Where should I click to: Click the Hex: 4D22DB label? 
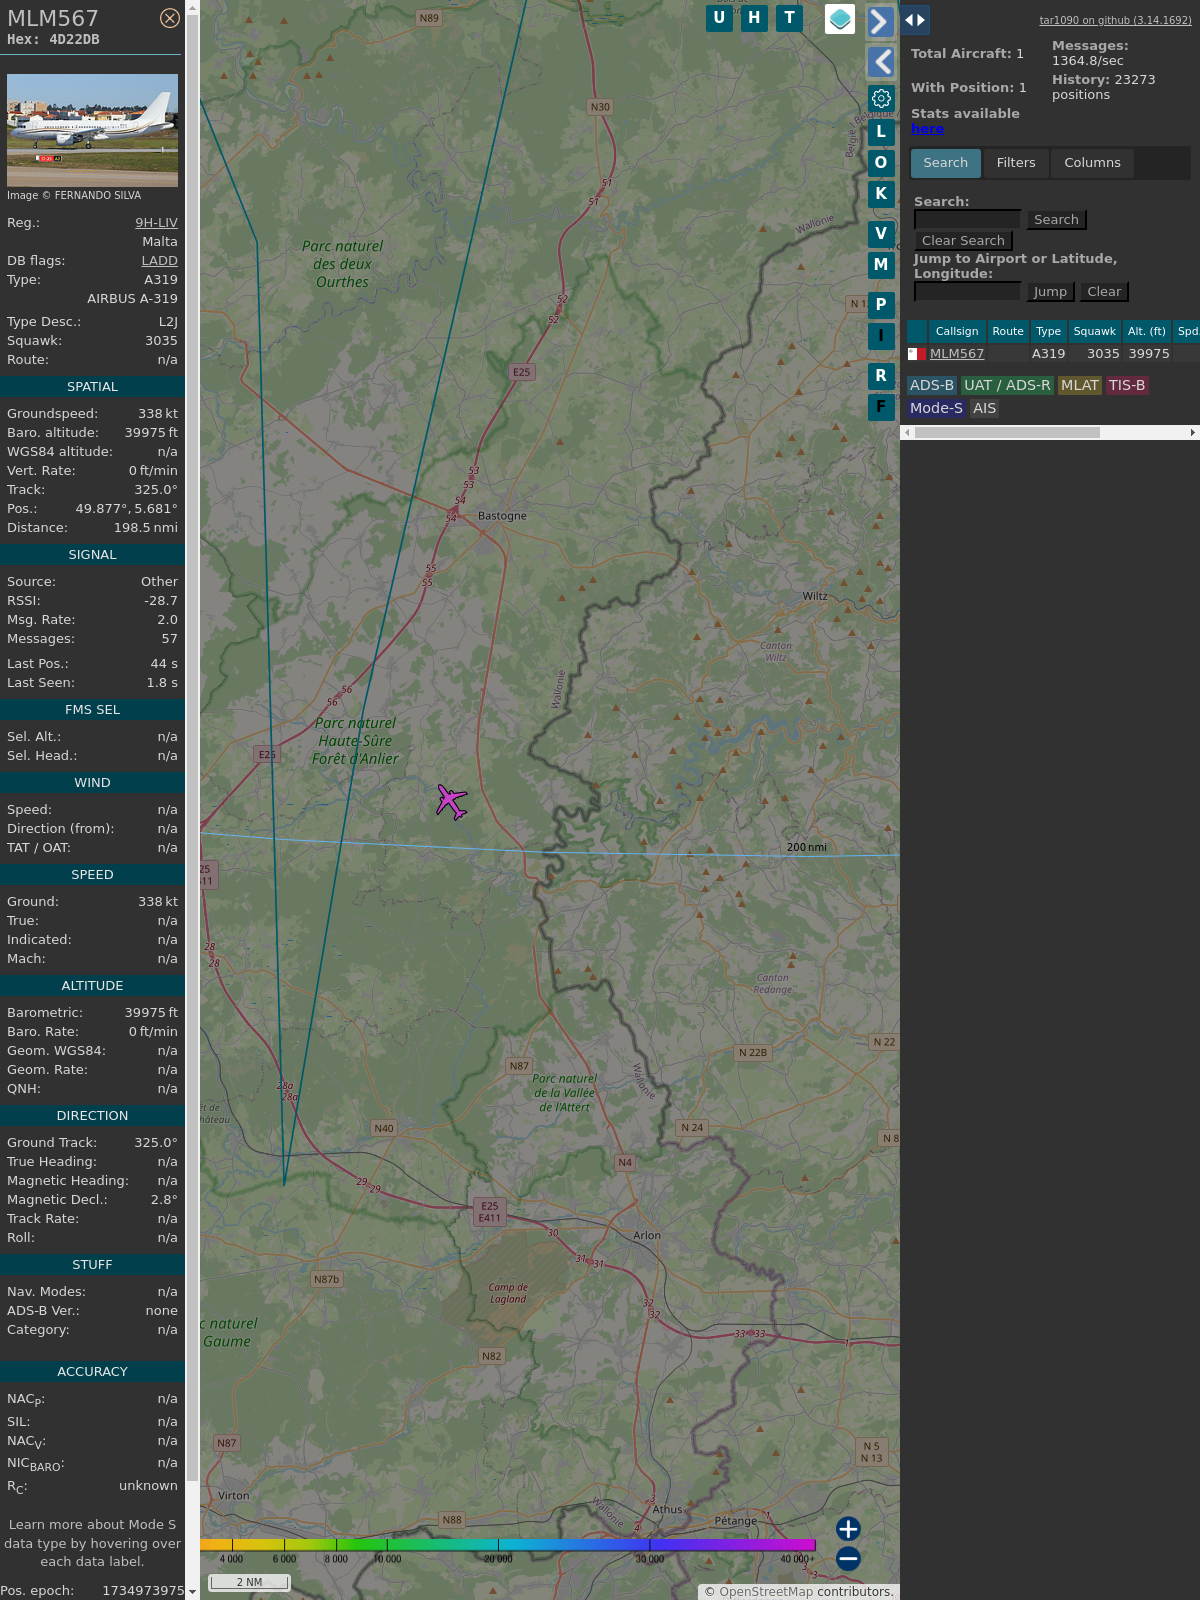coord(53,40)
